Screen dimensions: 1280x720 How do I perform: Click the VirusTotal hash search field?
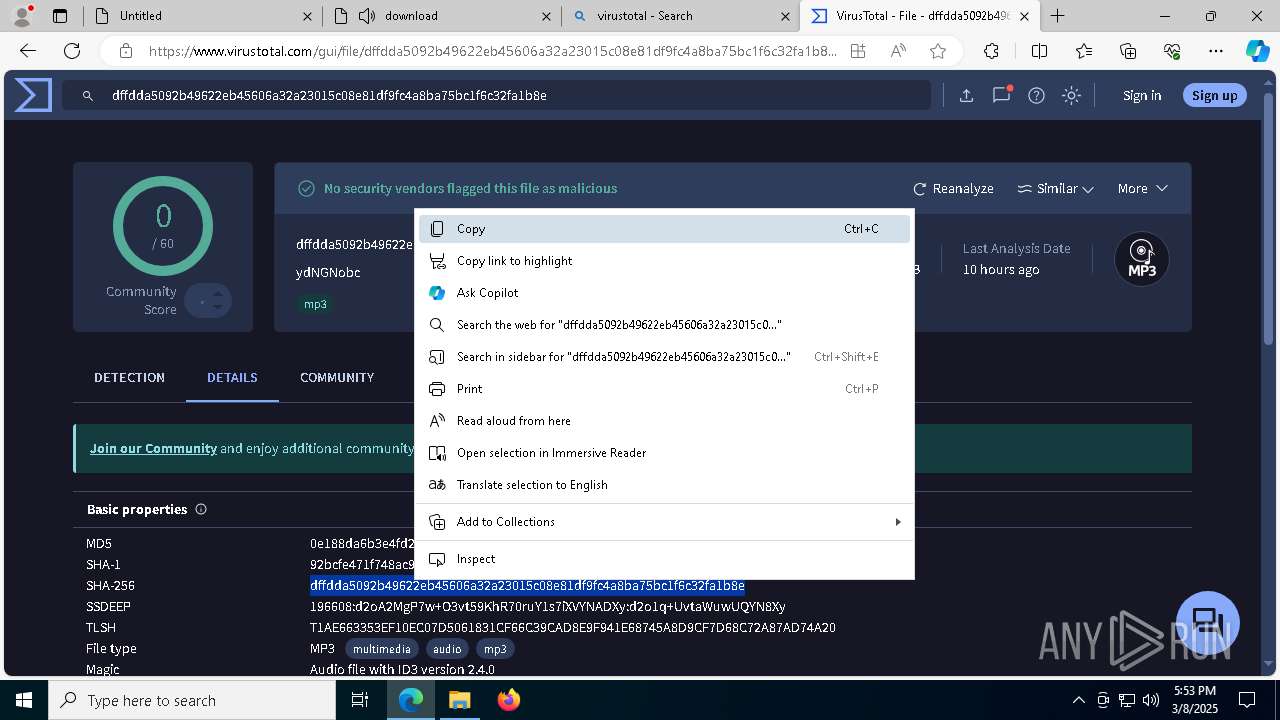coord(496,95)
